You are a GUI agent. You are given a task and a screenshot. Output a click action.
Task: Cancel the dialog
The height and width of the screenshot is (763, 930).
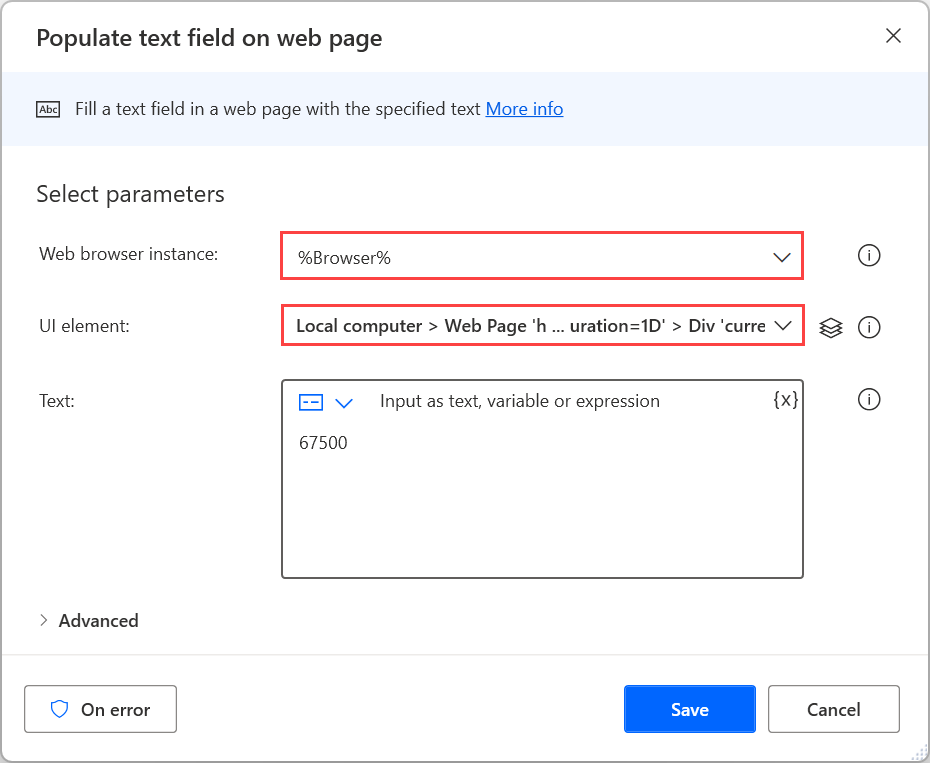[x=833, y=708]
